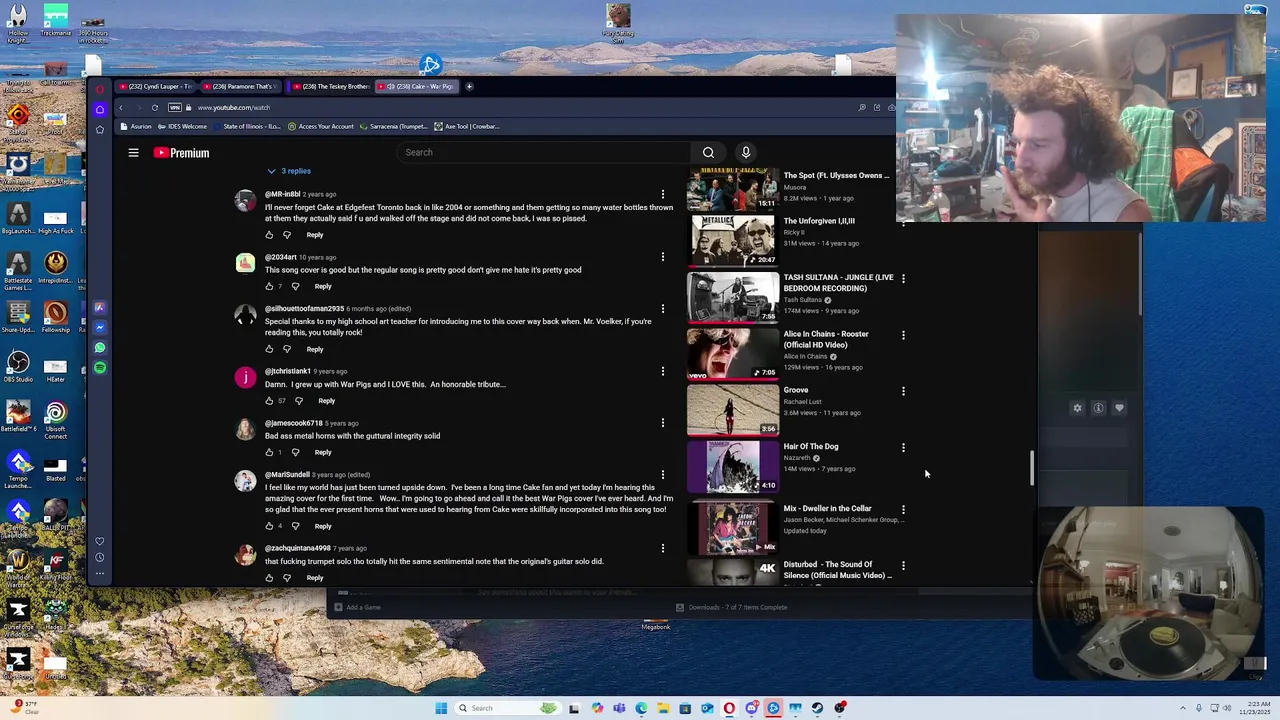
Task: Like the comment by @MR-In8bl
Action: [x=269, y=235]
